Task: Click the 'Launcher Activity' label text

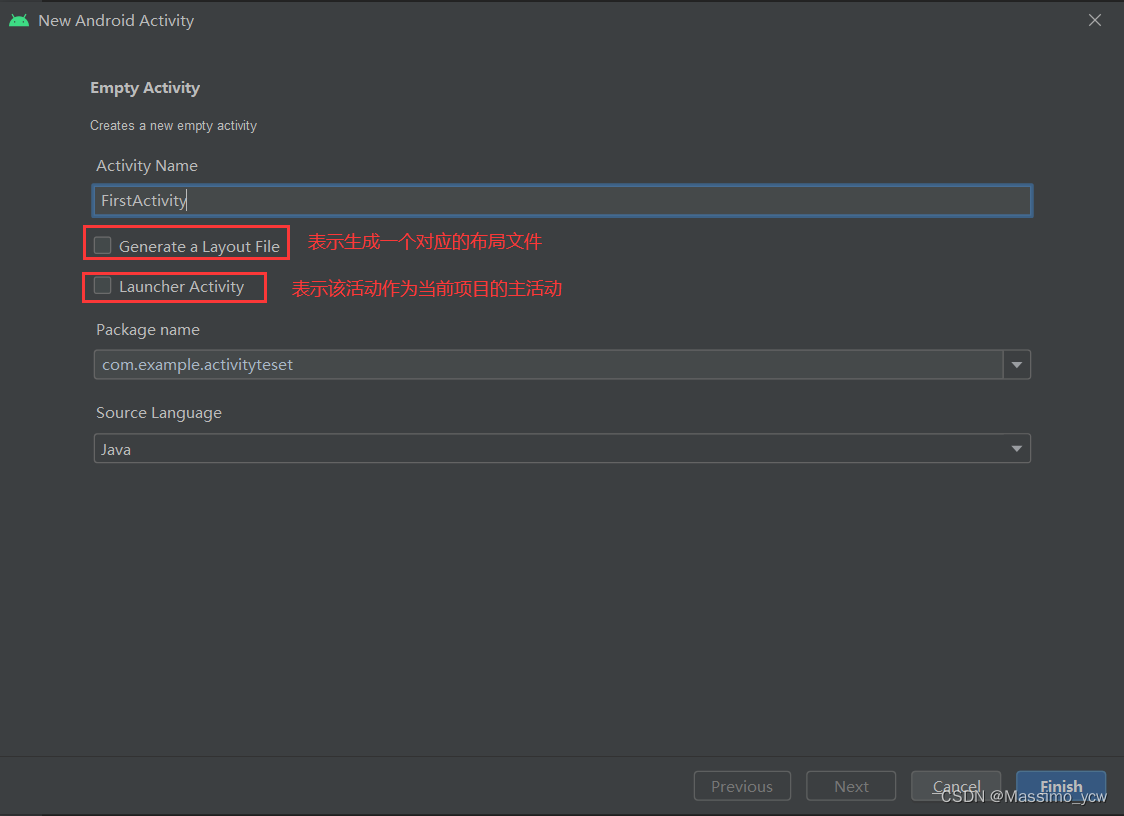Action: [181, 287]
